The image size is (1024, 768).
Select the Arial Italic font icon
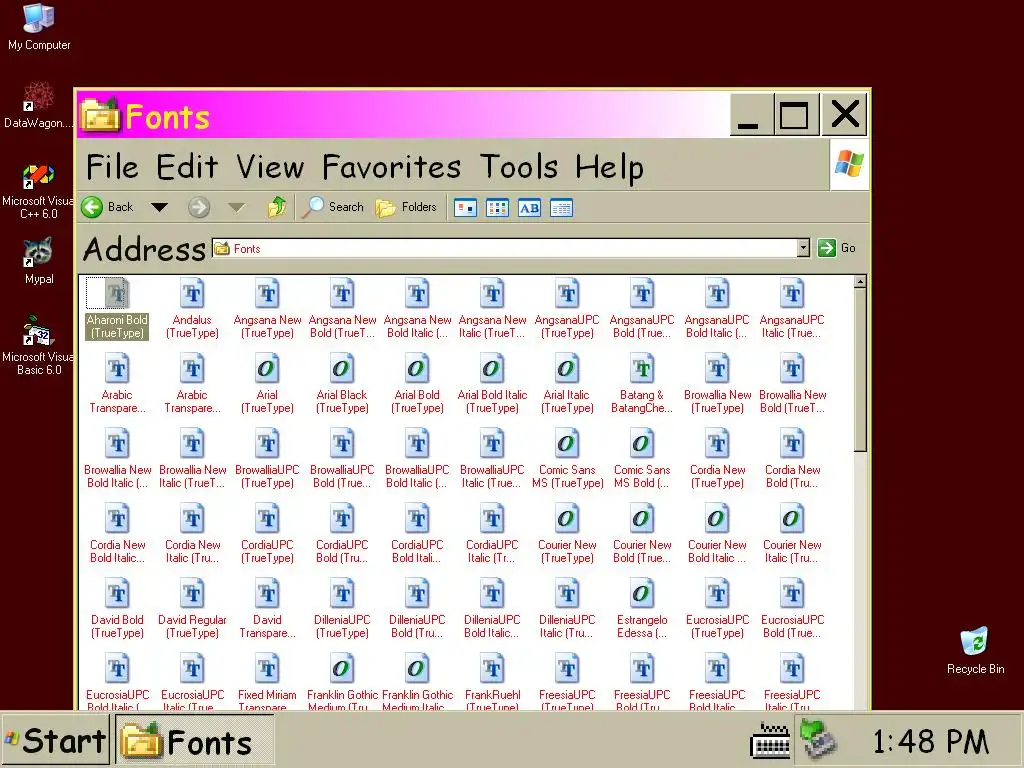click(568, 368)
